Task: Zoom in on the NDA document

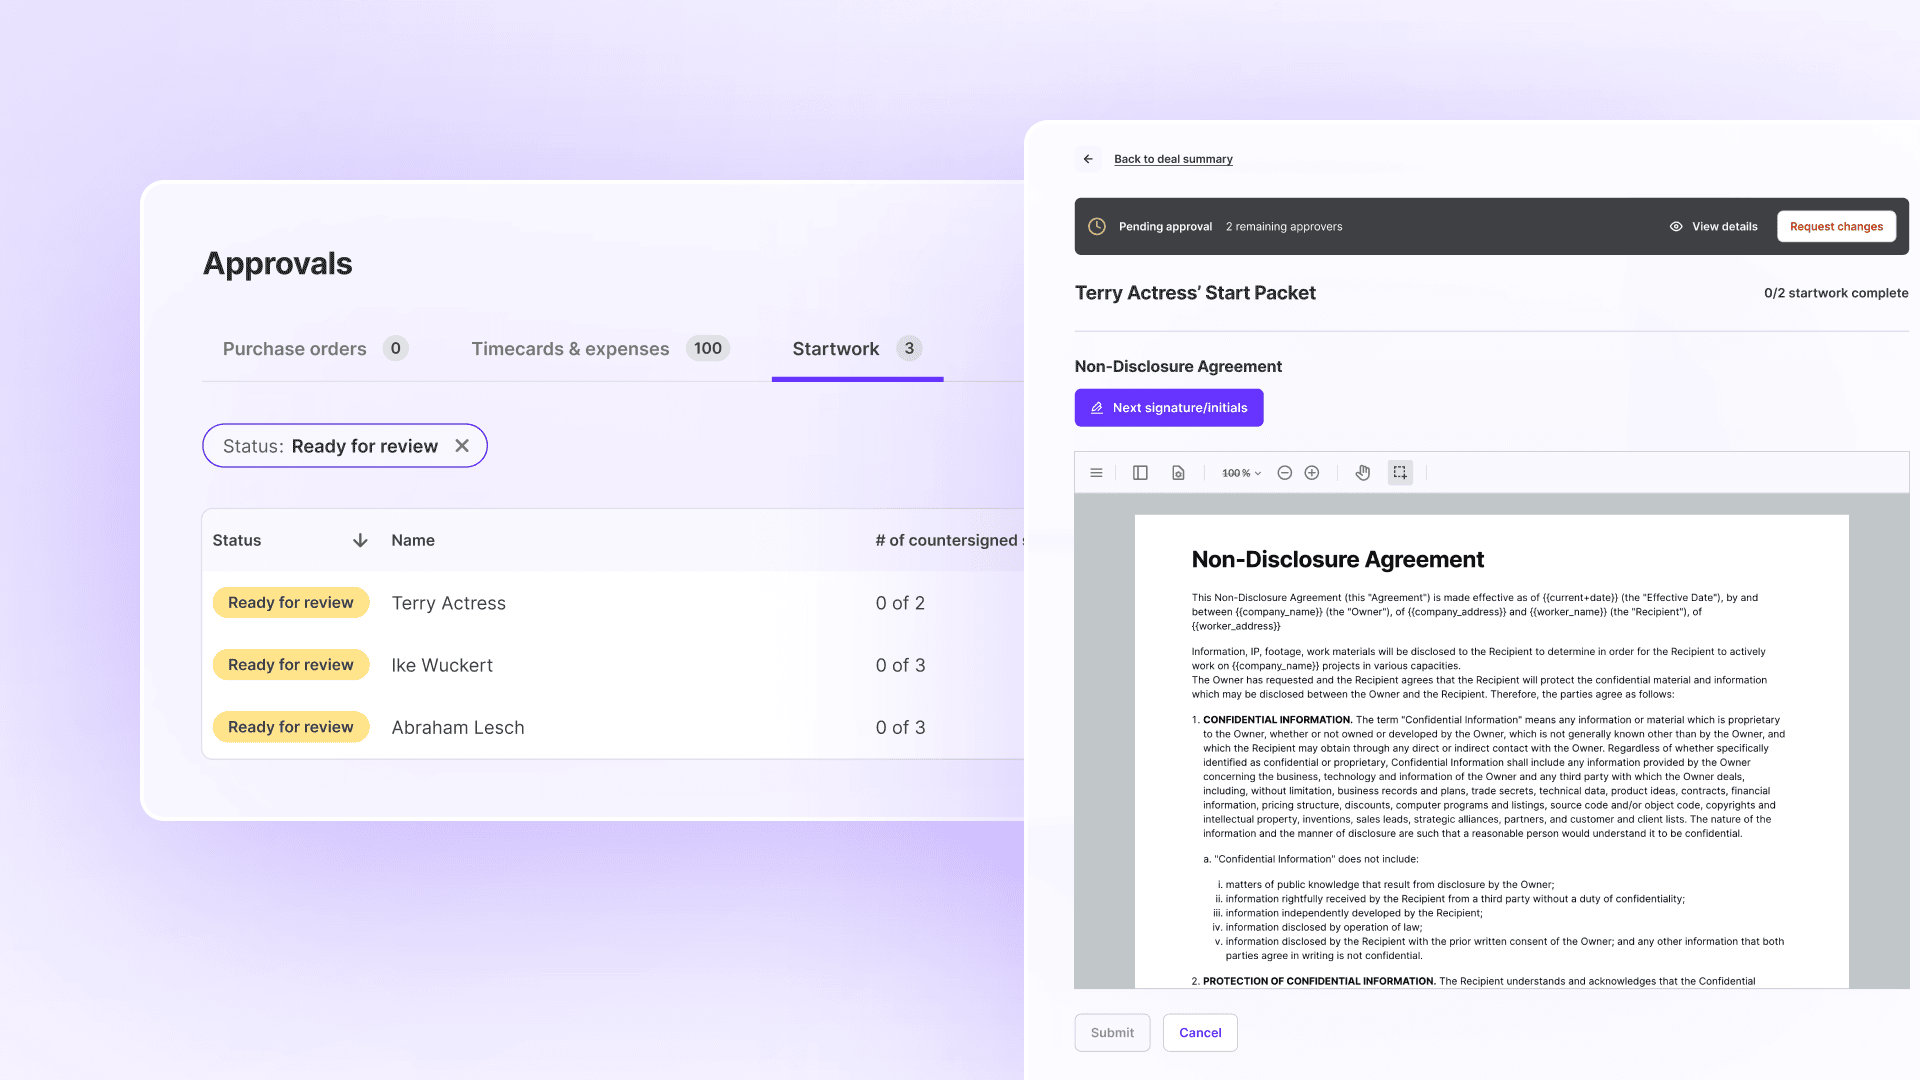Action: (1312, 473)
